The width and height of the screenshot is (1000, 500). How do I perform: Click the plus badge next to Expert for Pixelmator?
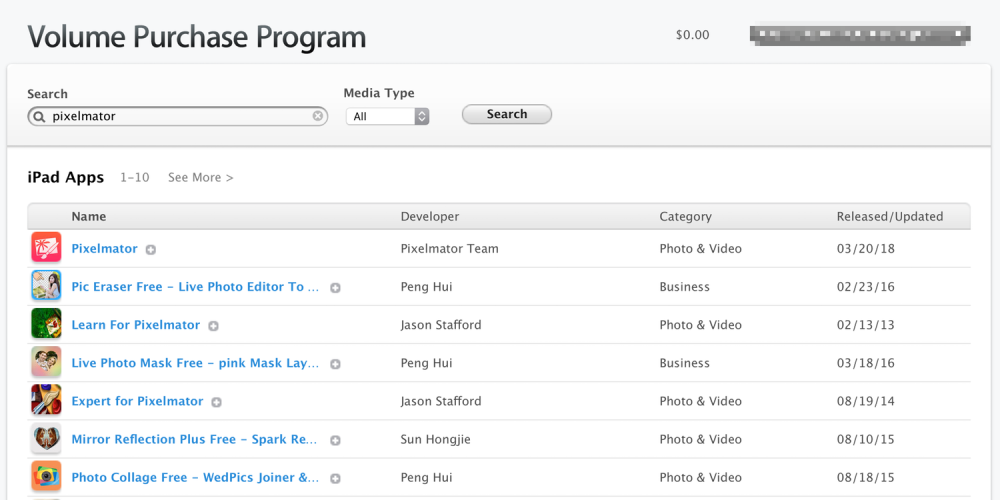point(216,402)
